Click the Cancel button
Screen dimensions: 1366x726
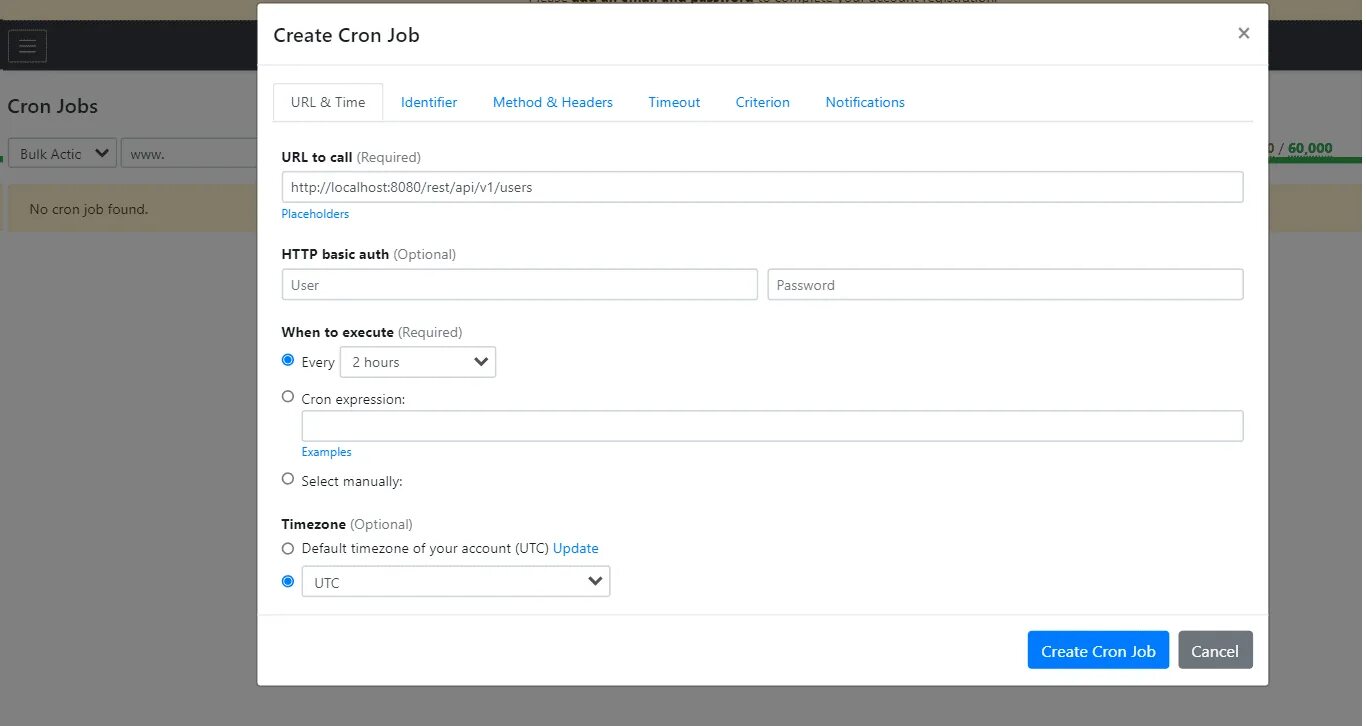1215,651
